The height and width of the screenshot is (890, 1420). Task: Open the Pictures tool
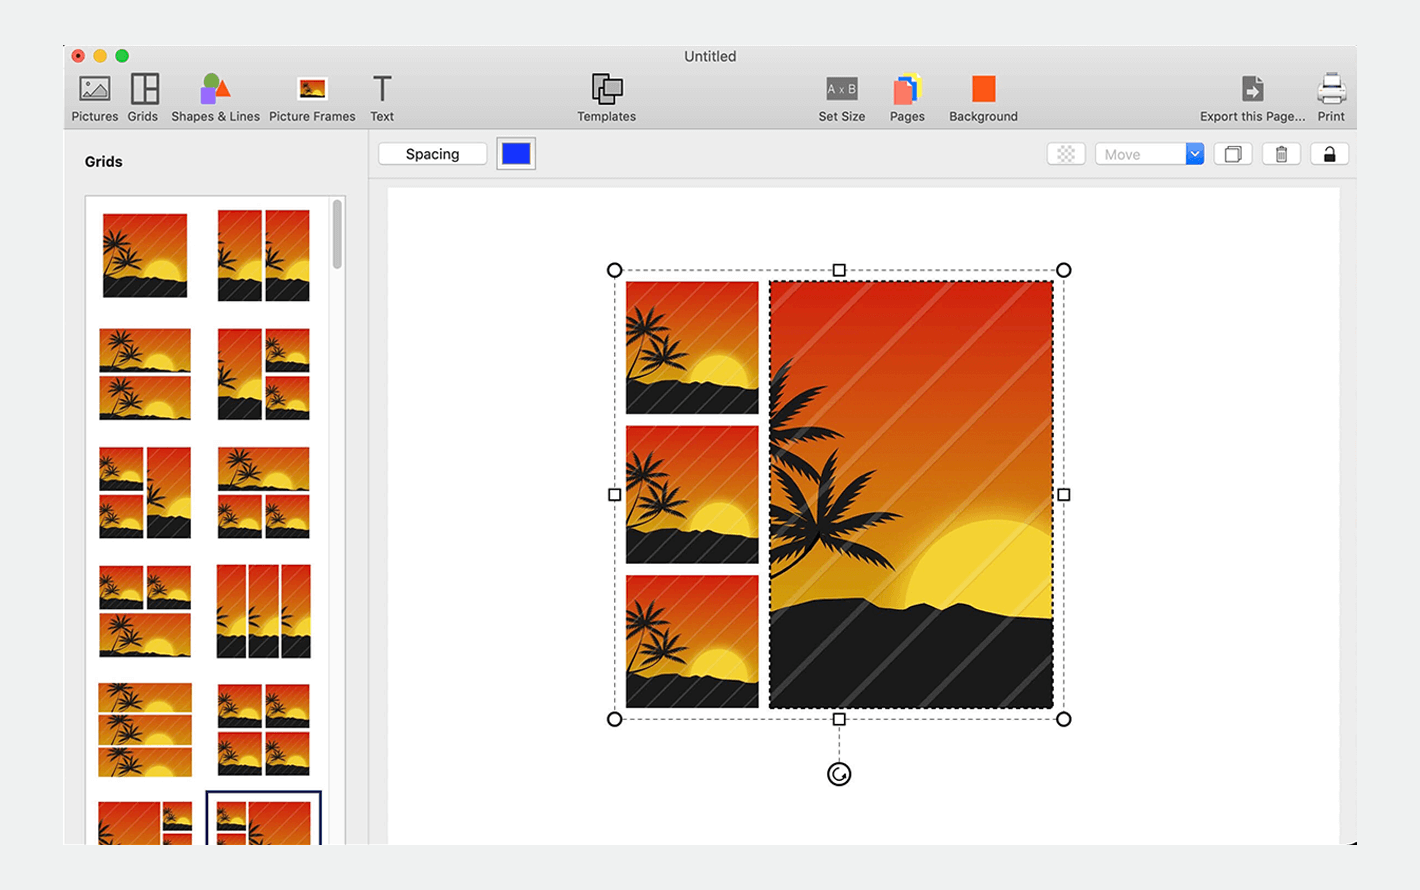point(95,98)
